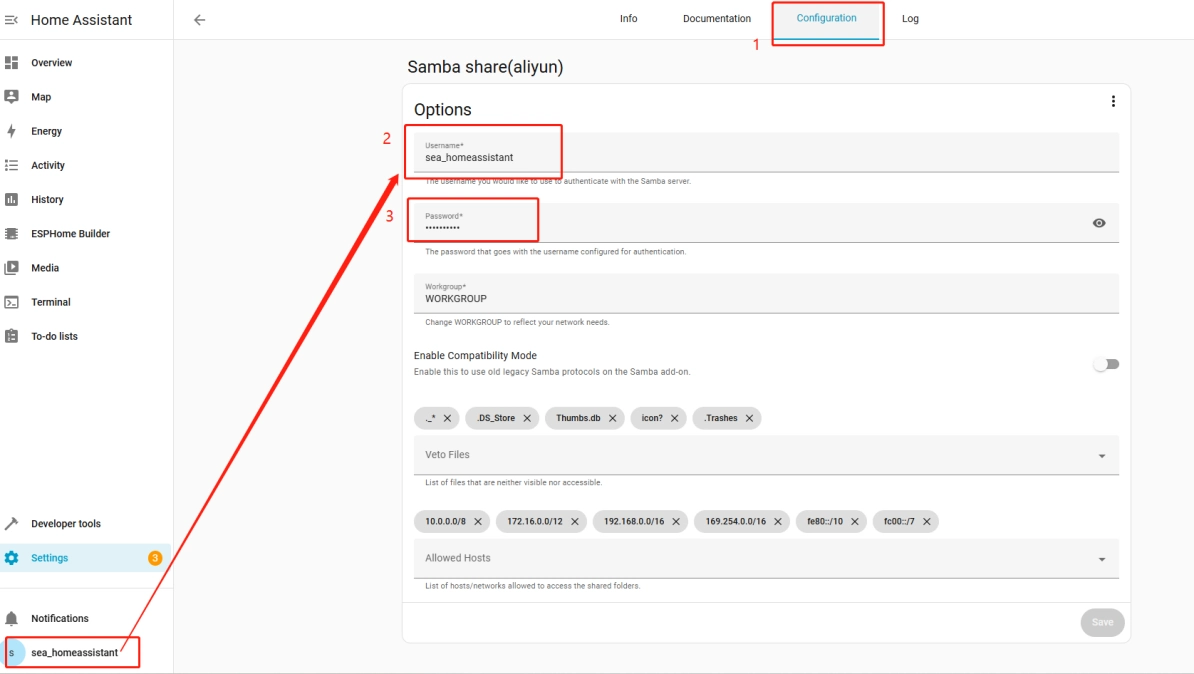This screenshot has height=674, width=1194.
Task: Open the options three-dot menu
Action: [1113, 101]
